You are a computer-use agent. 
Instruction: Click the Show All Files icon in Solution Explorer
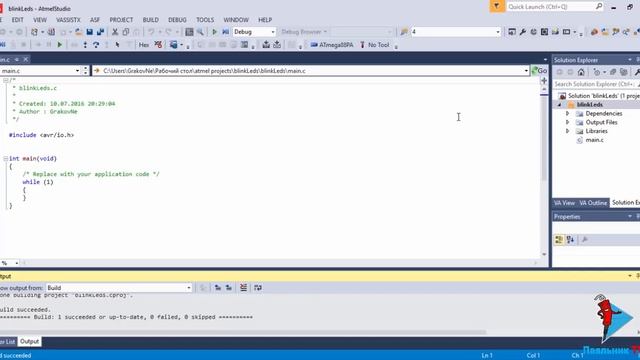(x=624, y=72)
